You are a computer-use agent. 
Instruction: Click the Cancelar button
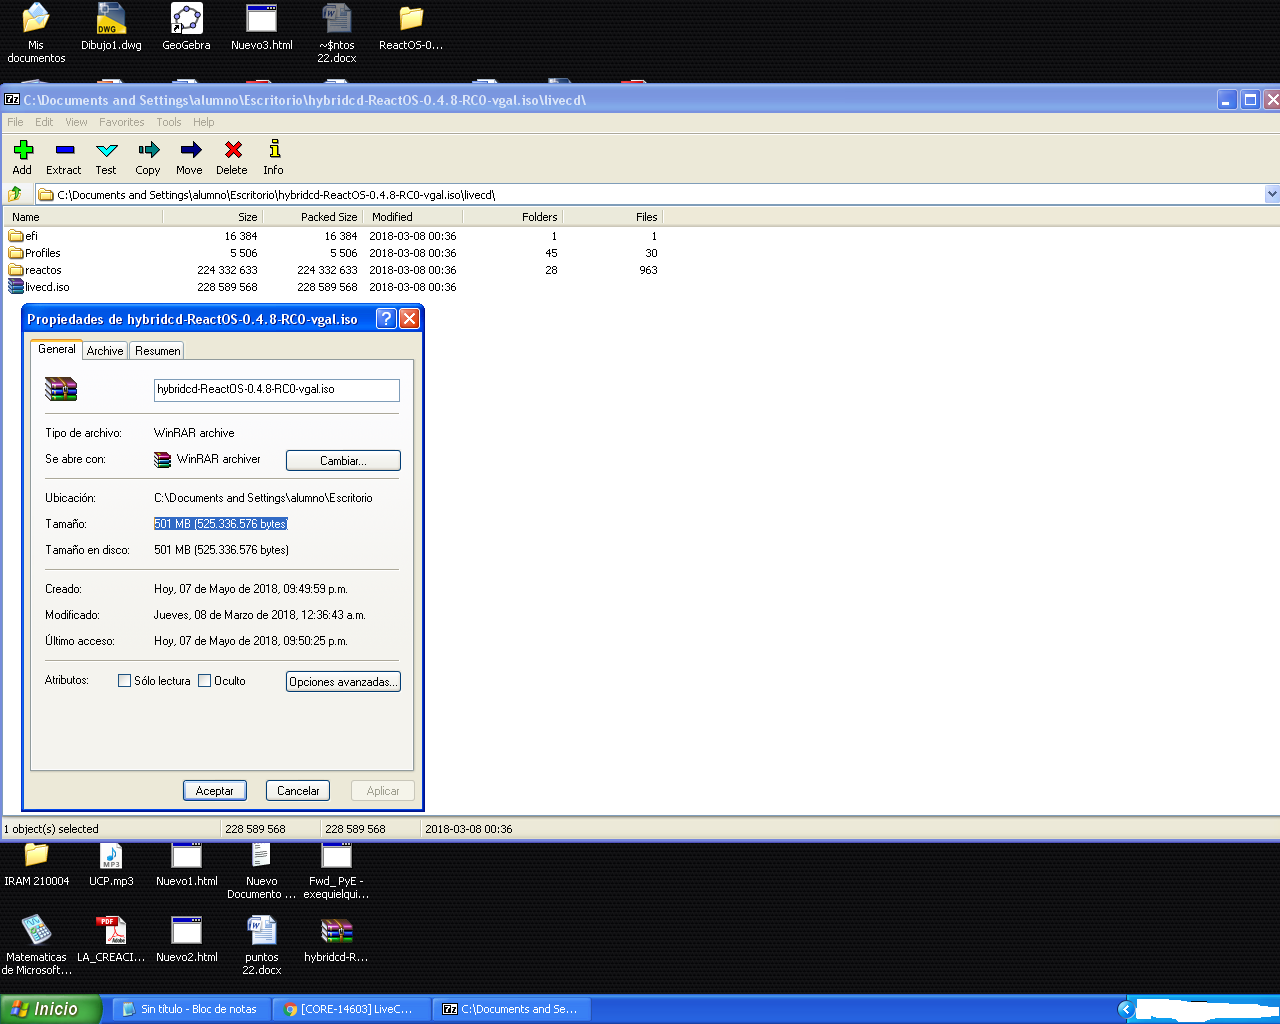pos(298,791)
